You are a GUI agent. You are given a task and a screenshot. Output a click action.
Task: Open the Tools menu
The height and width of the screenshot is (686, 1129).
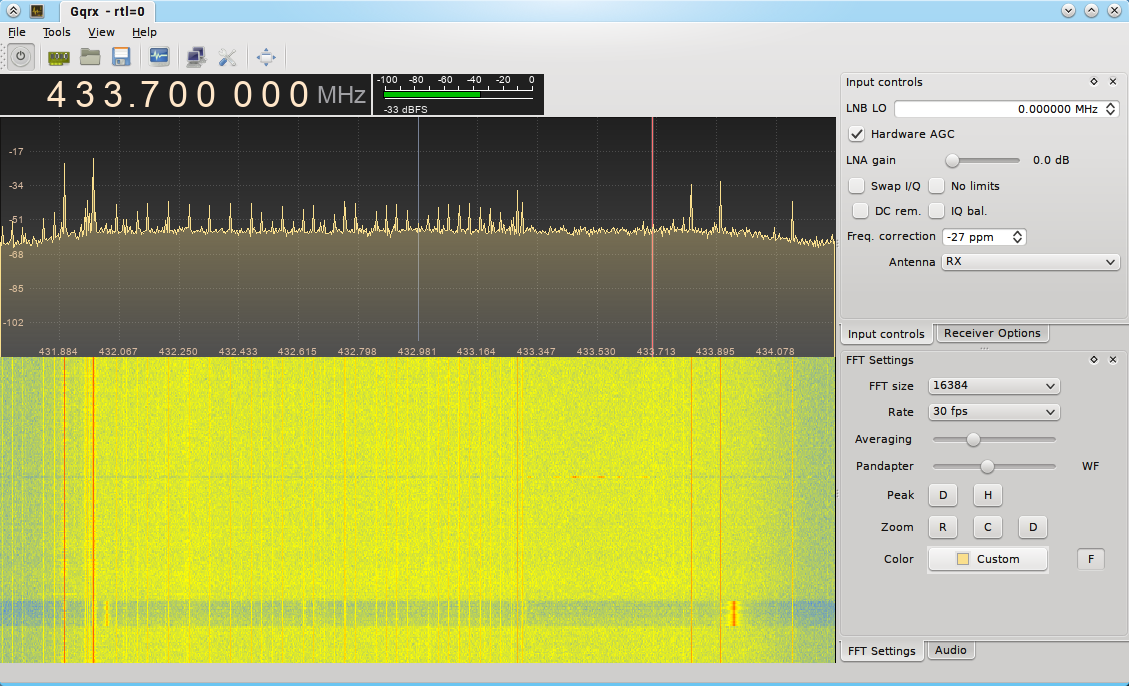(x=56, y=32)
